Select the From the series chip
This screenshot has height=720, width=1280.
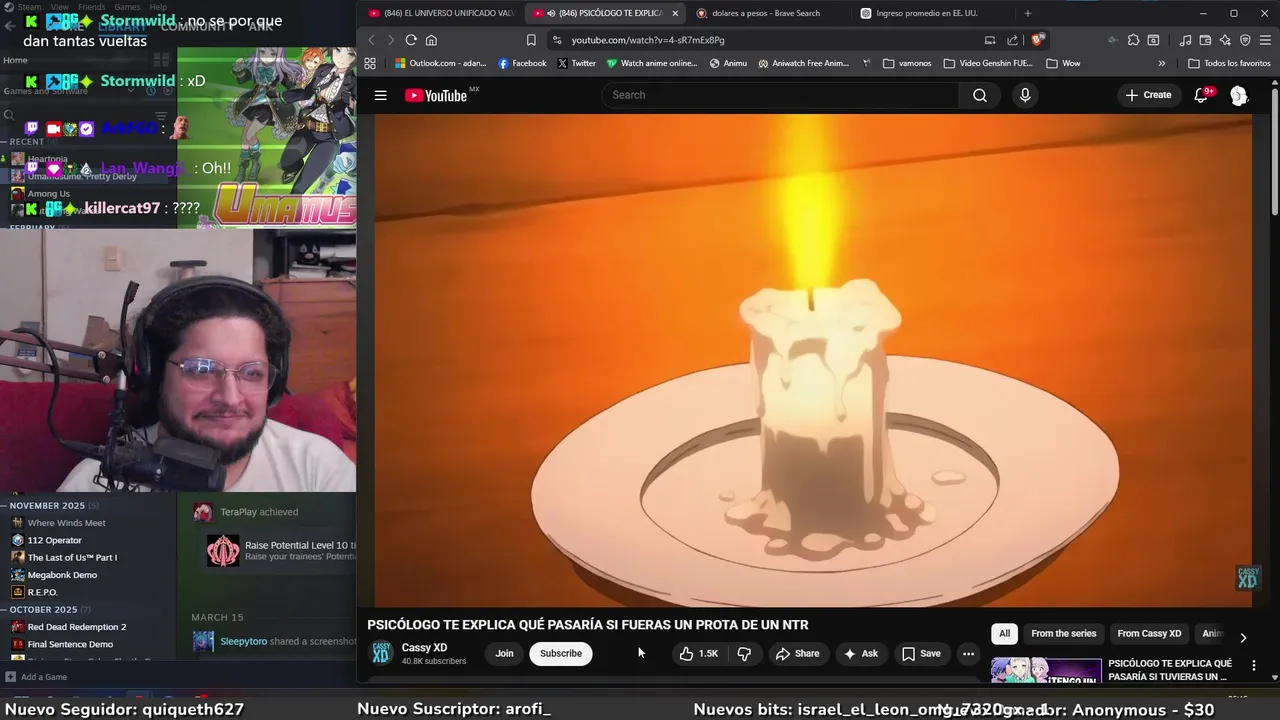click(x=1063, y=633)
